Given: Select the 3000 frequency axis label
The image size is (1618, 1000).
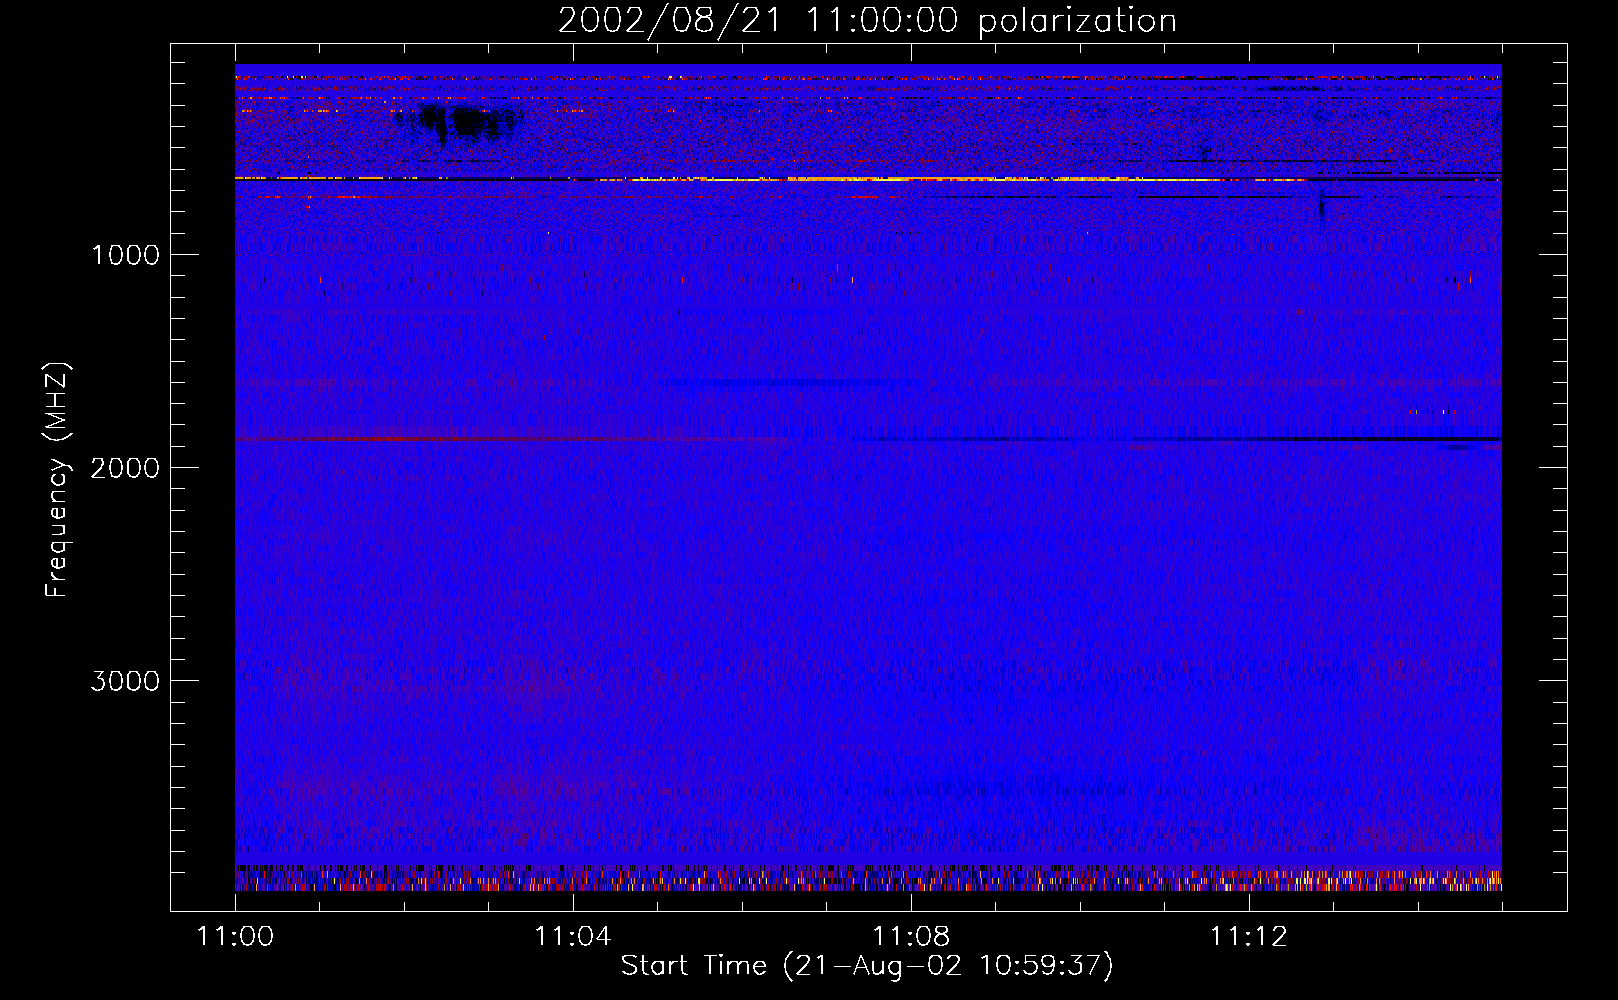Looking at the screenshot, I should [x=125, y=681].
